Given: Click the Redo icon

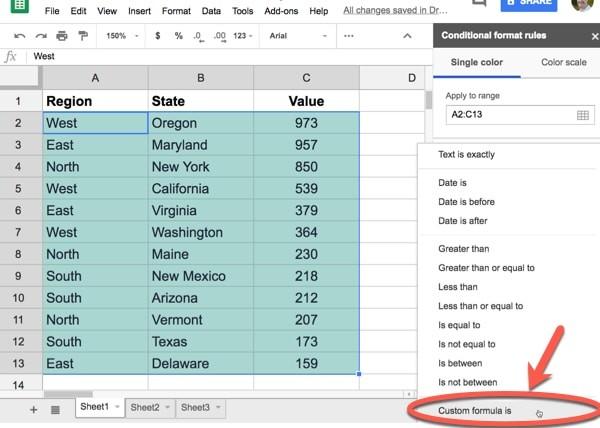Looking at the screenshot, I should [41, 36].
